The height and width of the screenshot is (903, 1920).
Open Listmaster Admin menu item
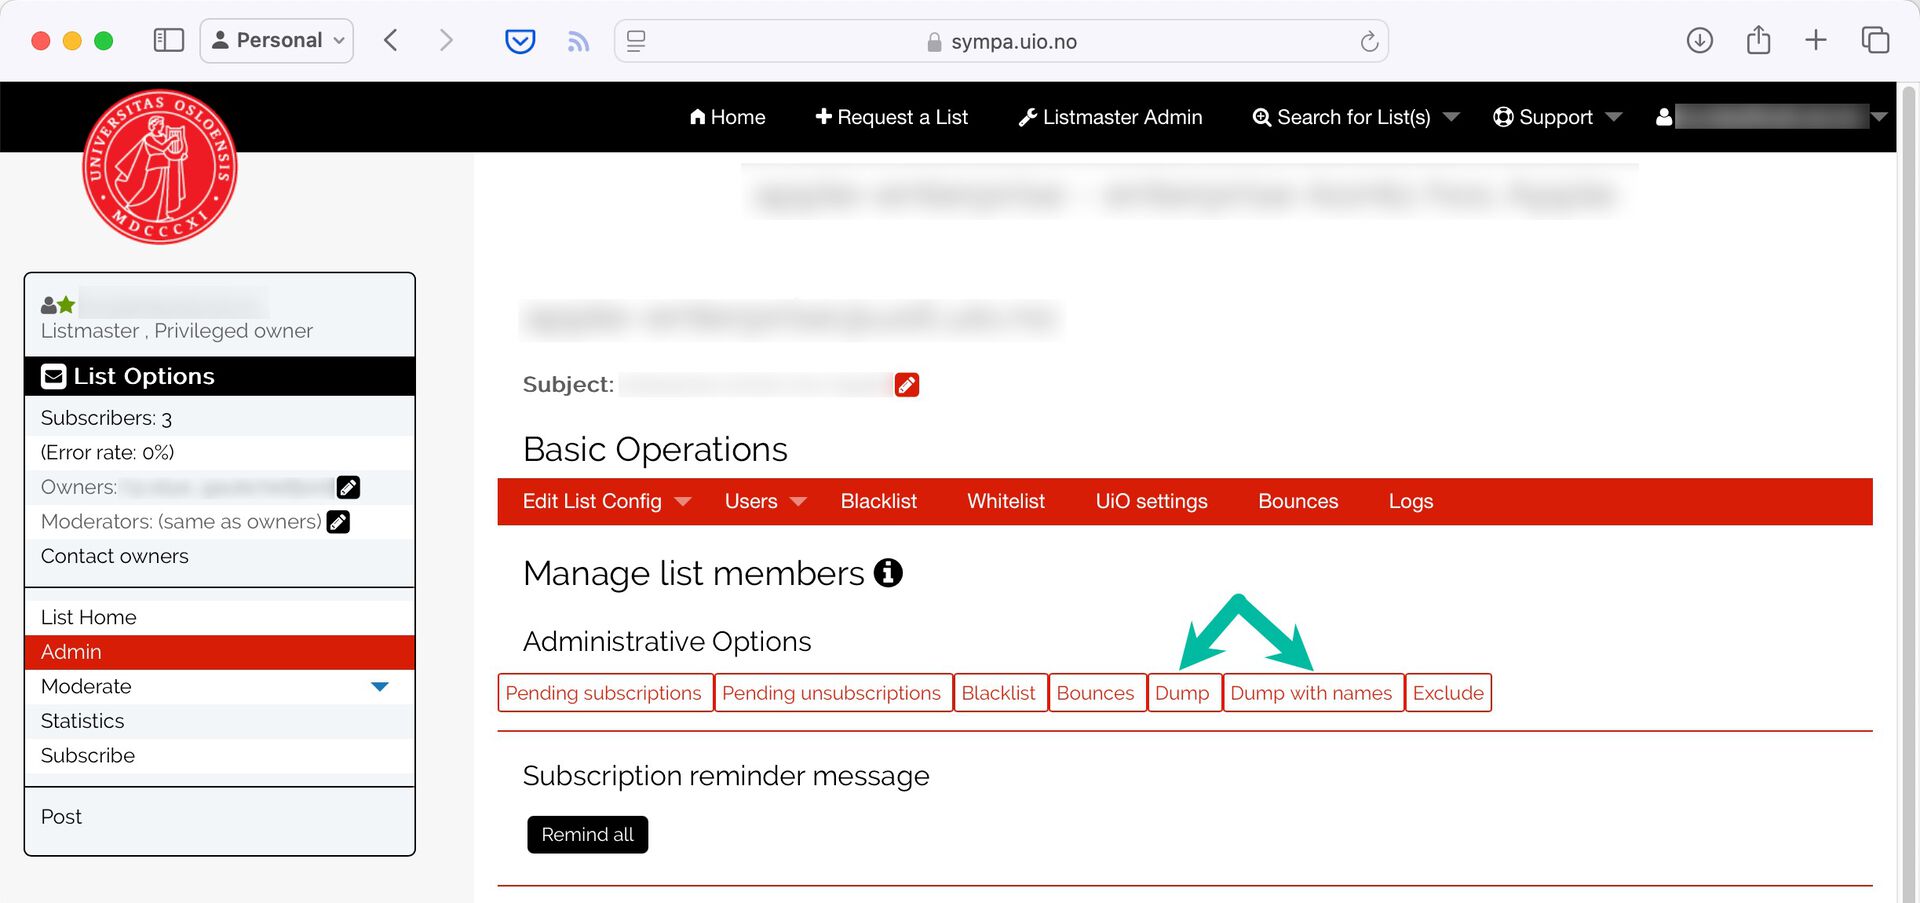coord(1110,117)
